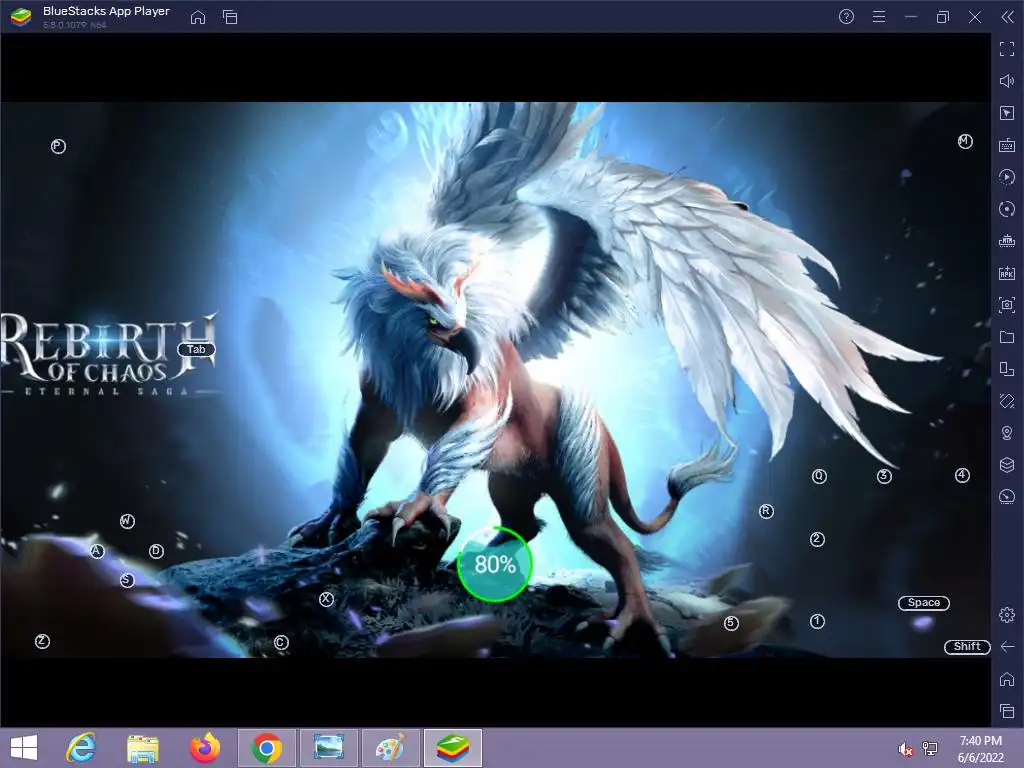Click the Shift key overlay
The height and width of the screenshot is (768, 1024).
[x=967, y=647]
